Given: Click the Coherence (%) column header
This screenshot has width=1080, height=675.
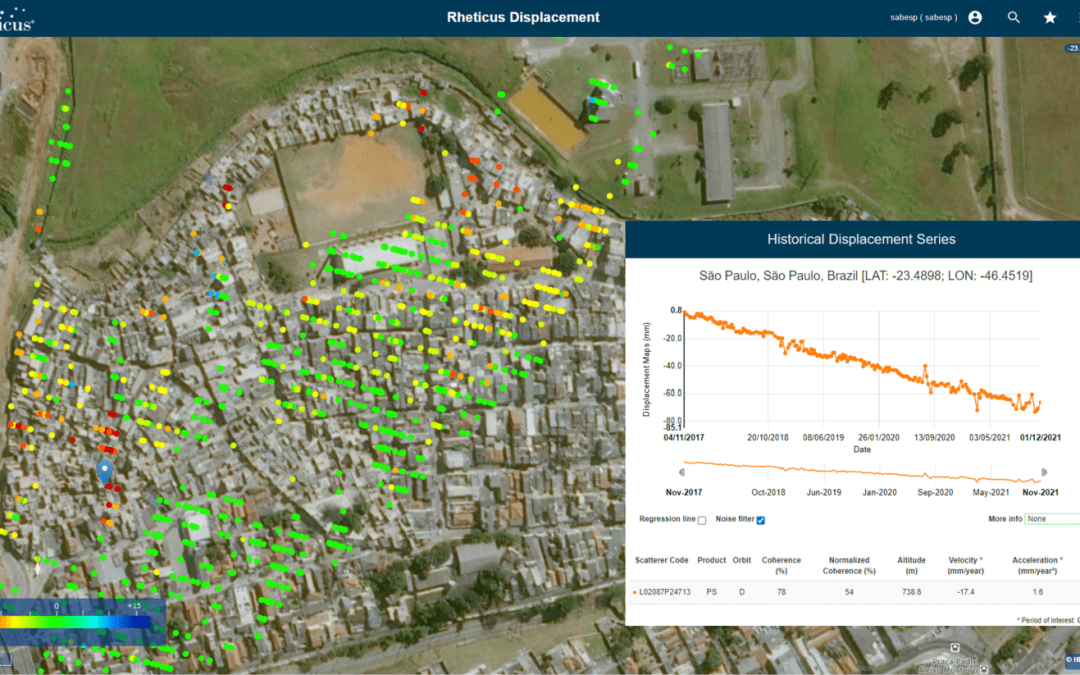Looking at the screenshot, I should tap(781, 566).
